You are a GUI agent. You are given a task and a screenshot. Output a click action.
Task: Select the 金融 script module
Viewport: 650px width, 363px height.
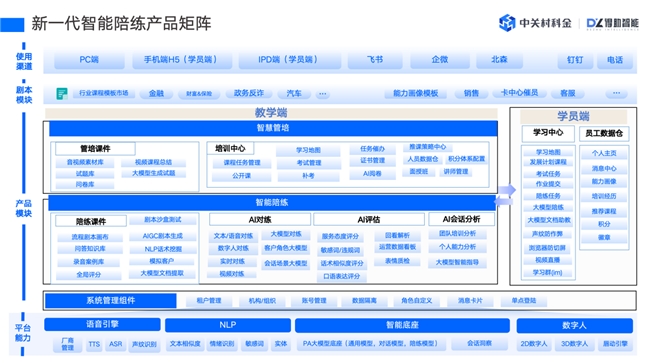click(156, 94)
